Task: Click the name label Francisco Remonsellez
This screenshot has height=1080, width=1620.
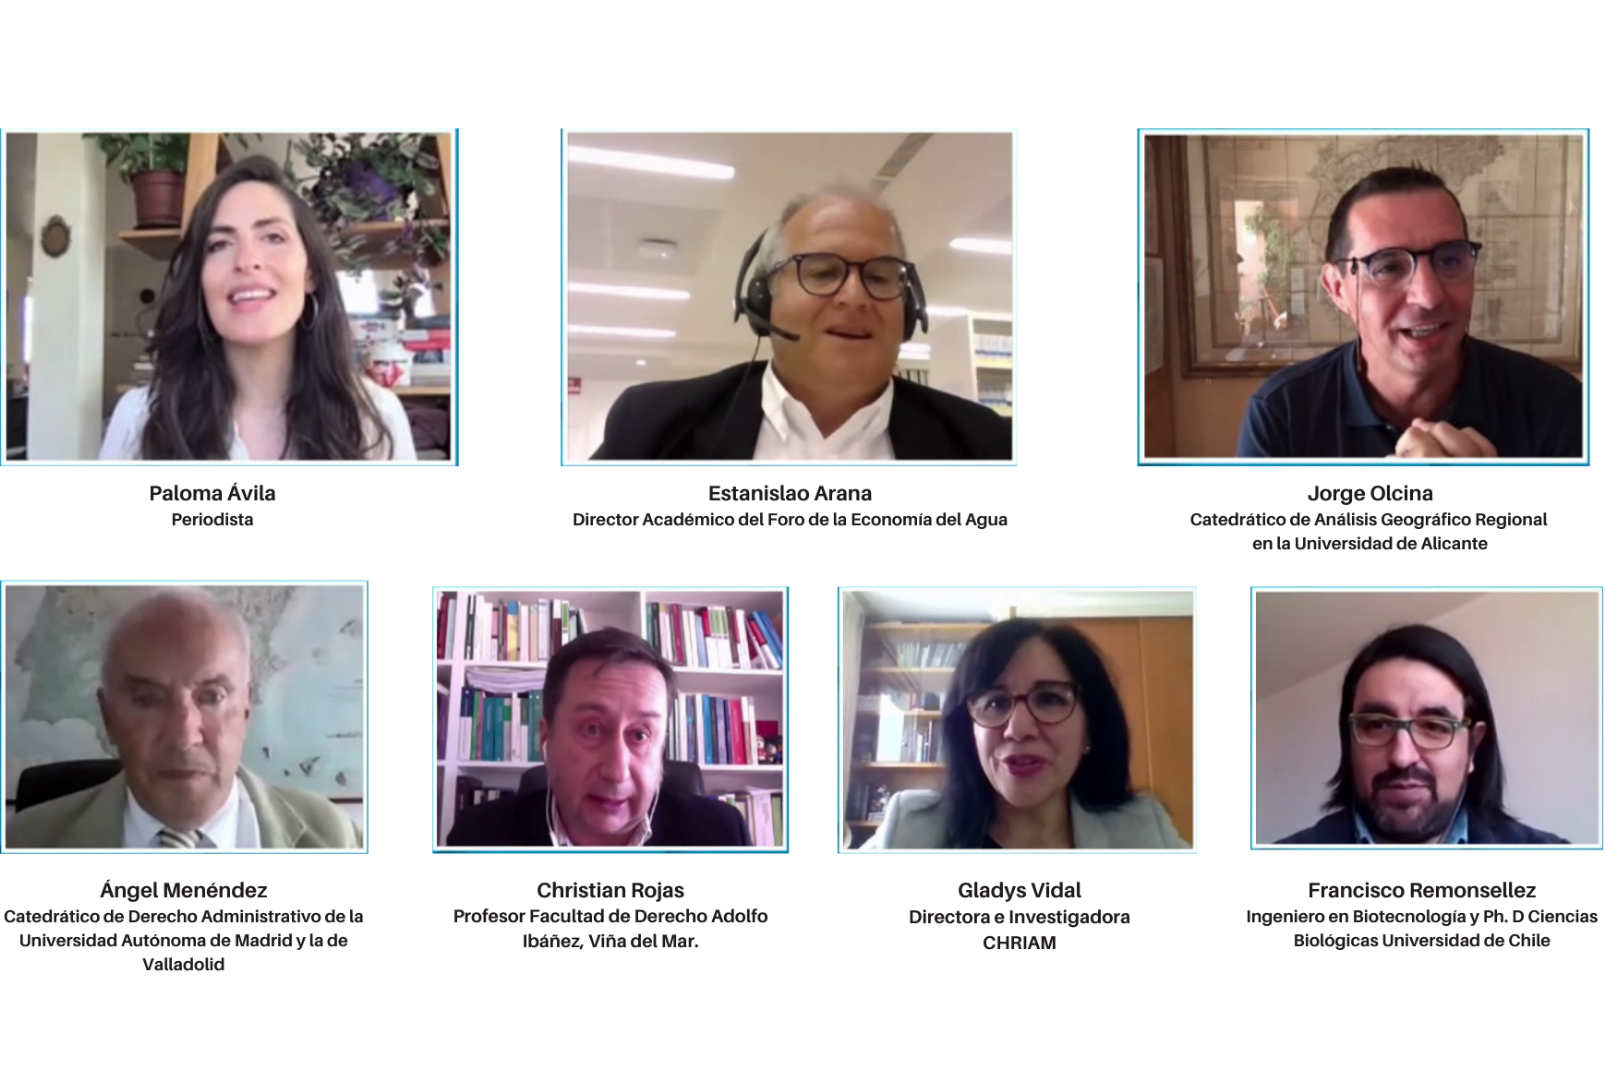Action: [1422, 890]
